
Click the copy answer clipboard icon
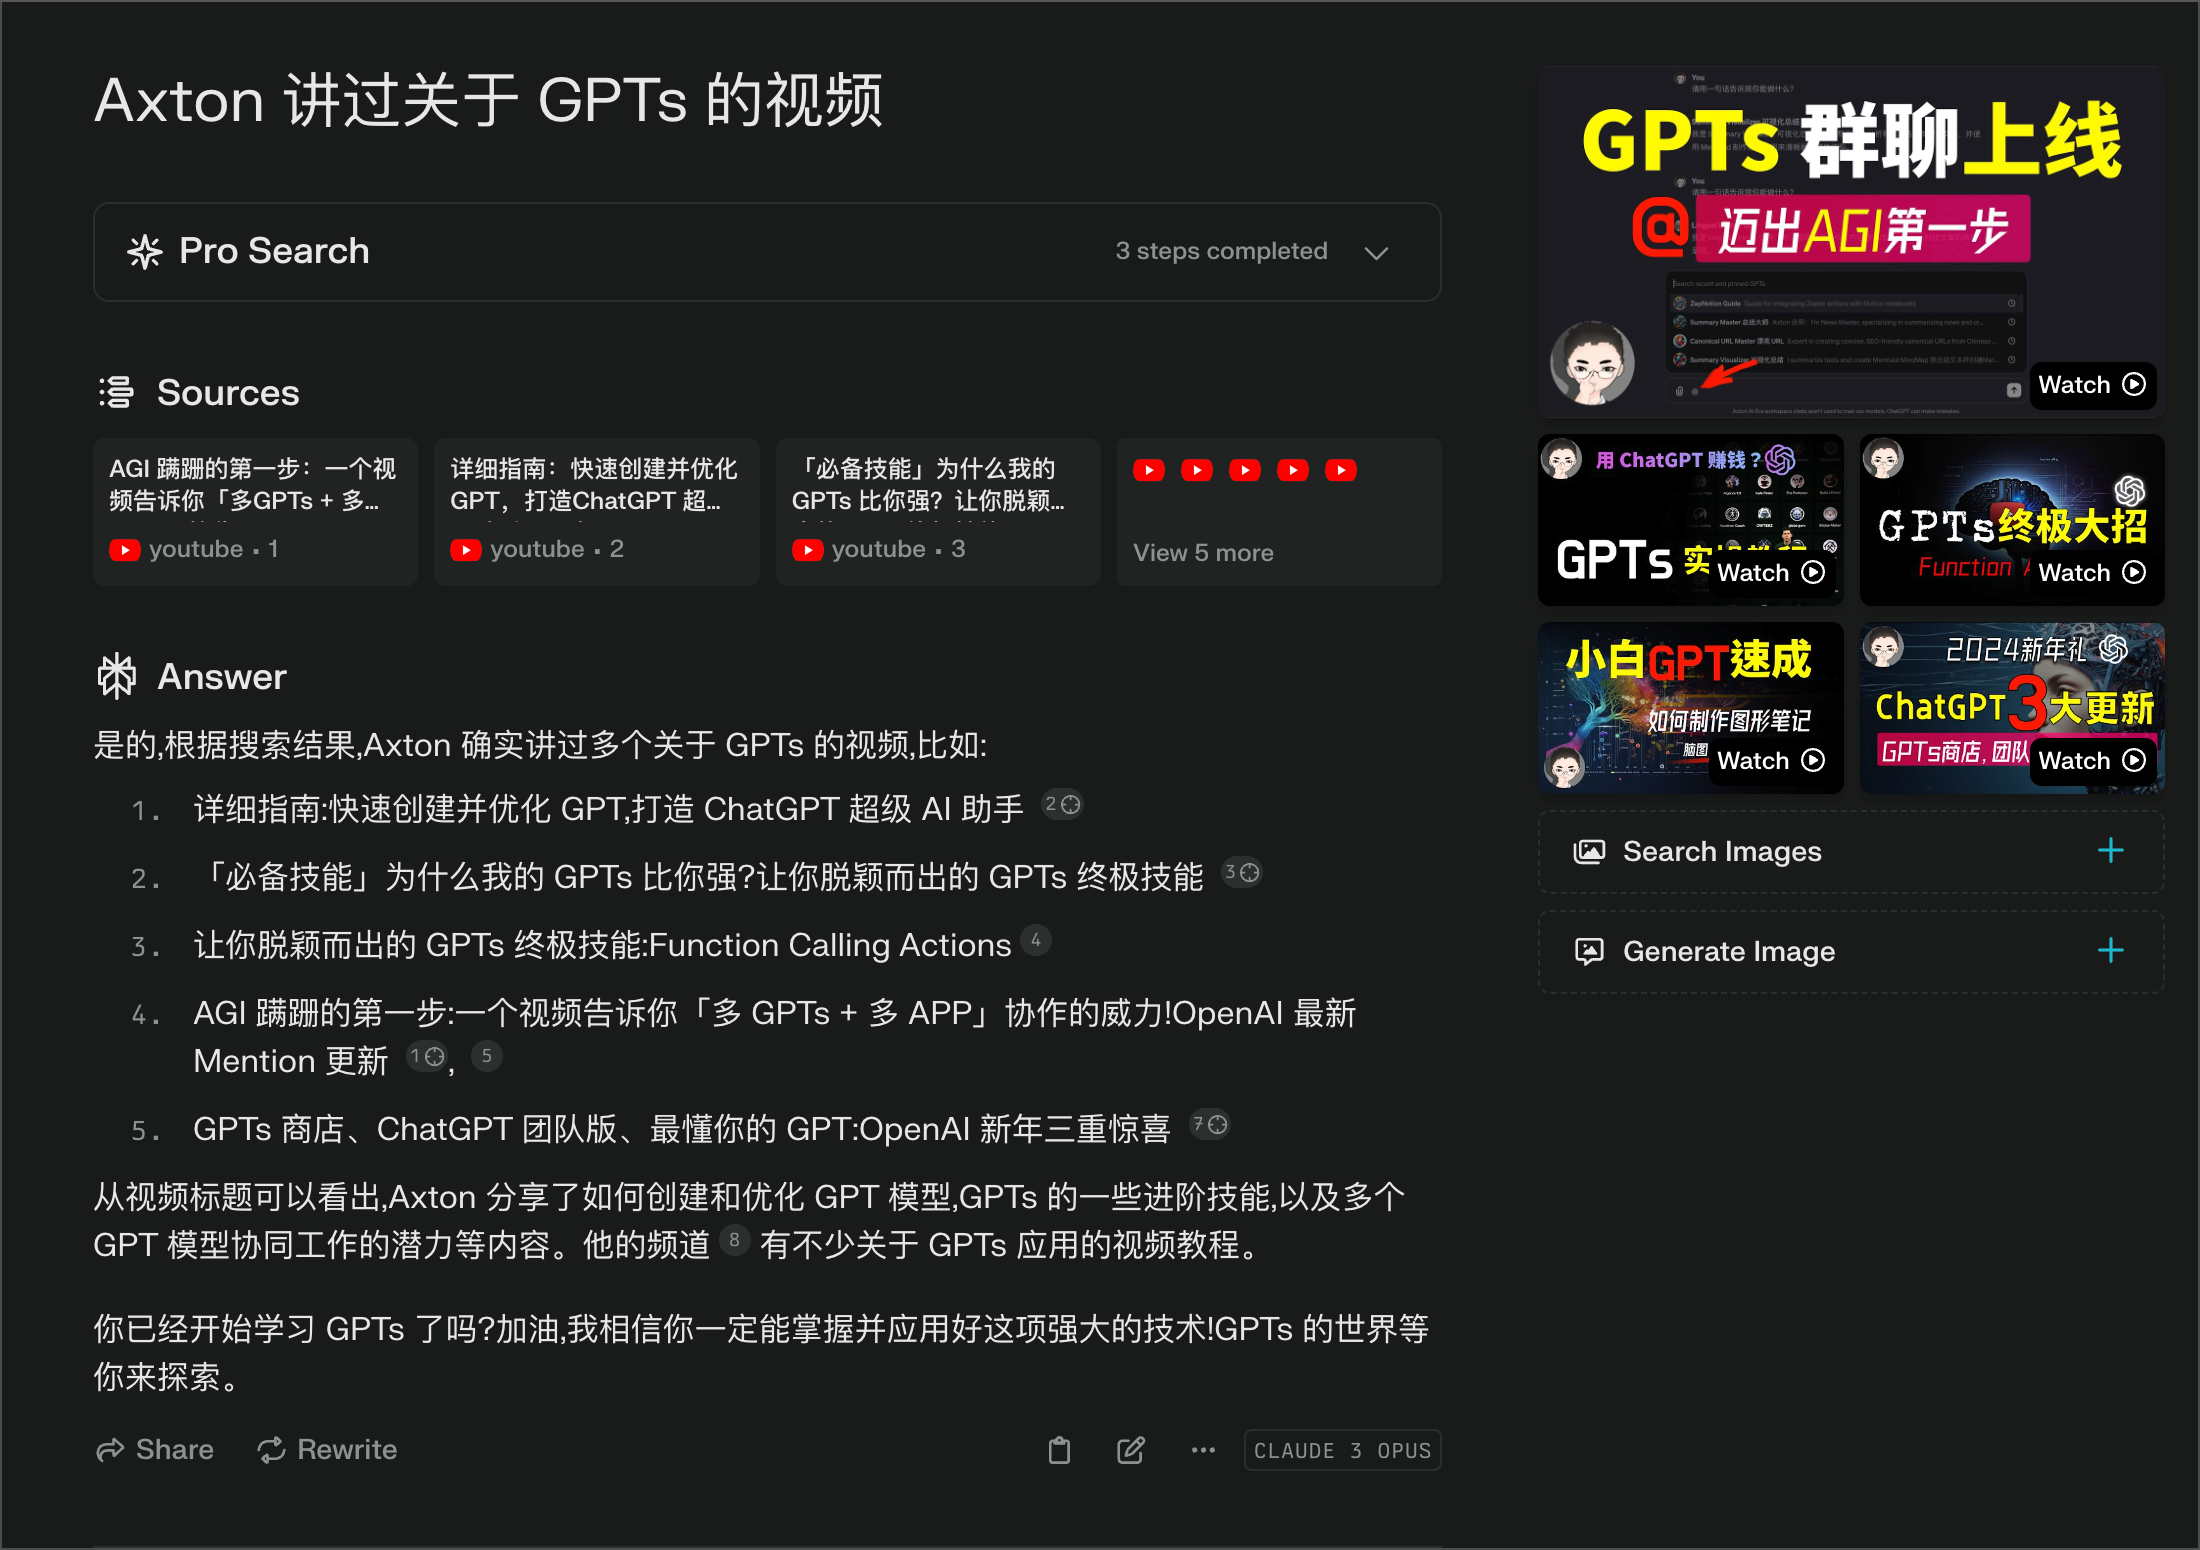tap(1060, 1450)
